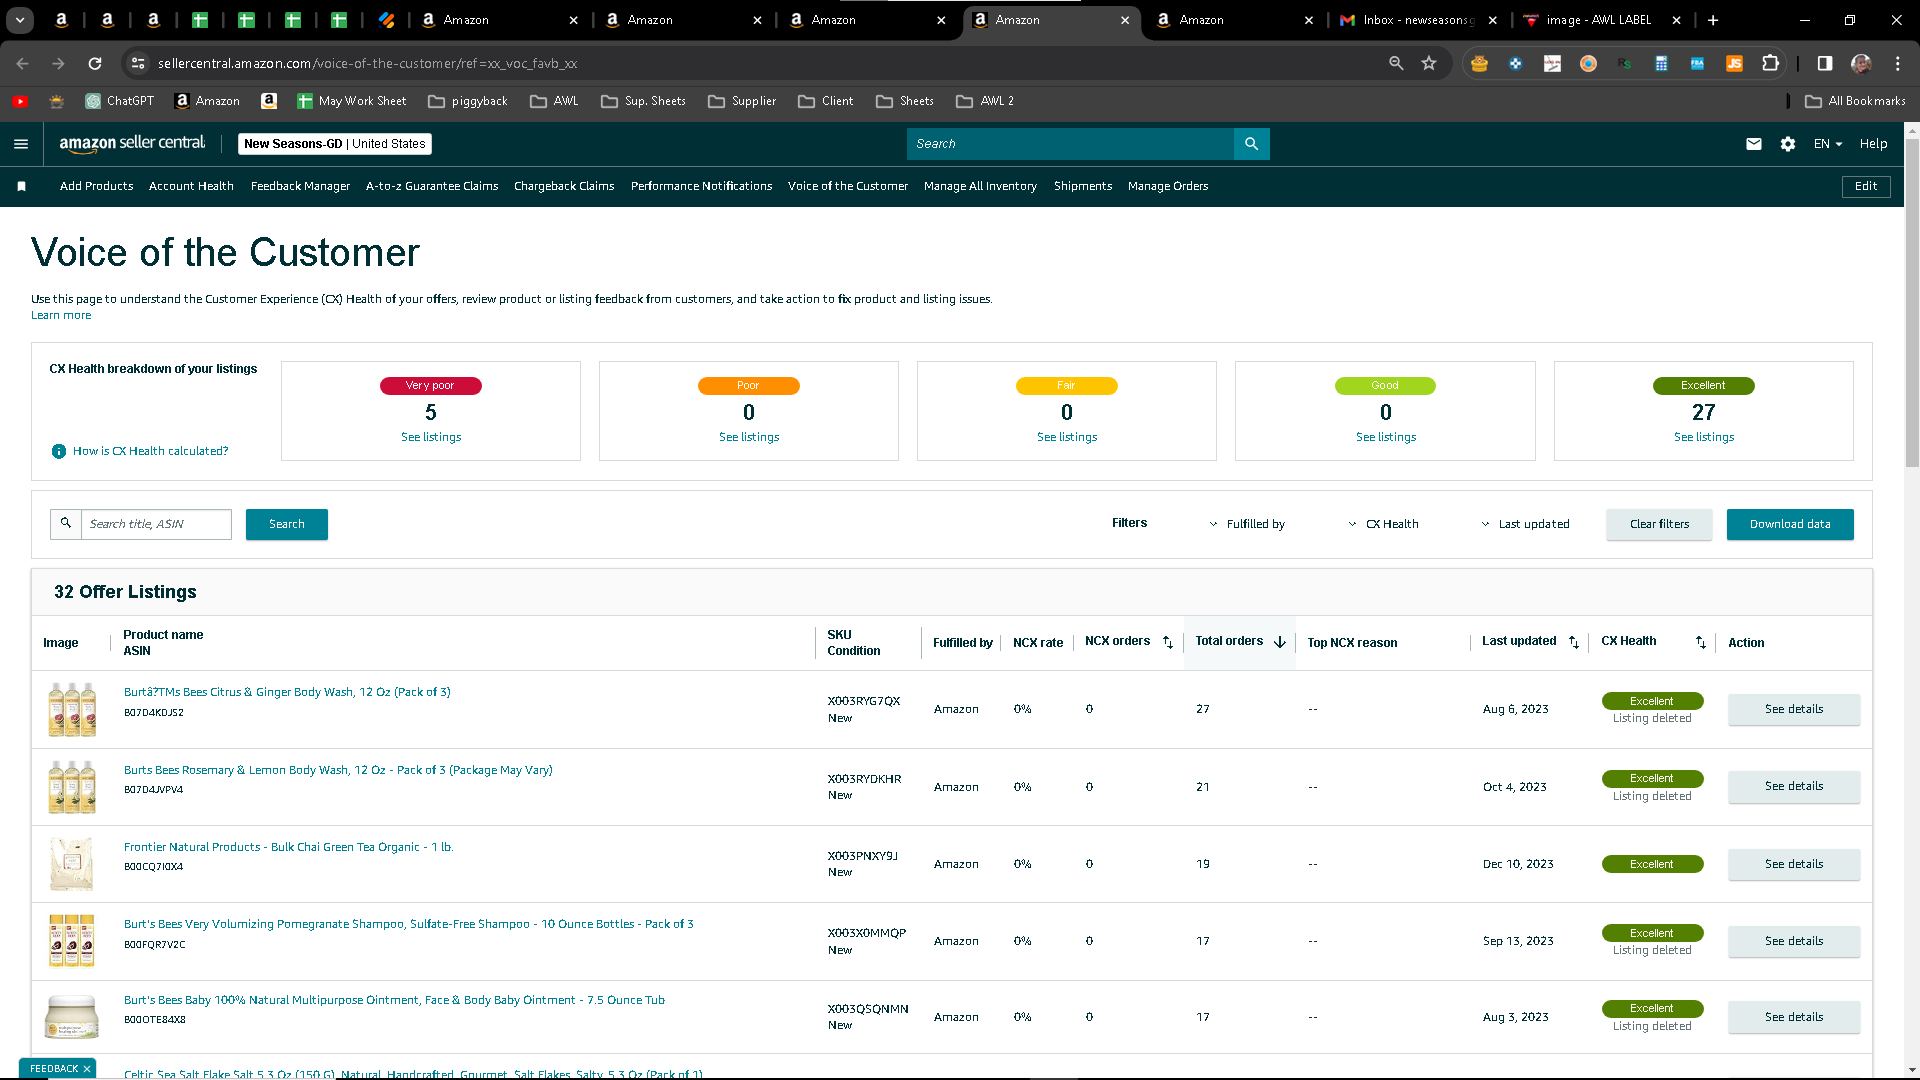
Task: Open the May Work Sheet bookmark
Action: pyautogui.click(x=352, y=101)
